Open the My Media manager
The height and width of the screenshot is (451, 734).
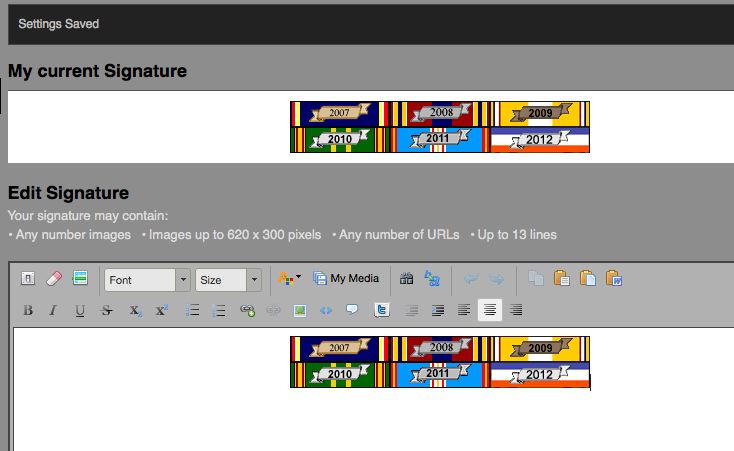pyautogui.click(x=345, y=279)
